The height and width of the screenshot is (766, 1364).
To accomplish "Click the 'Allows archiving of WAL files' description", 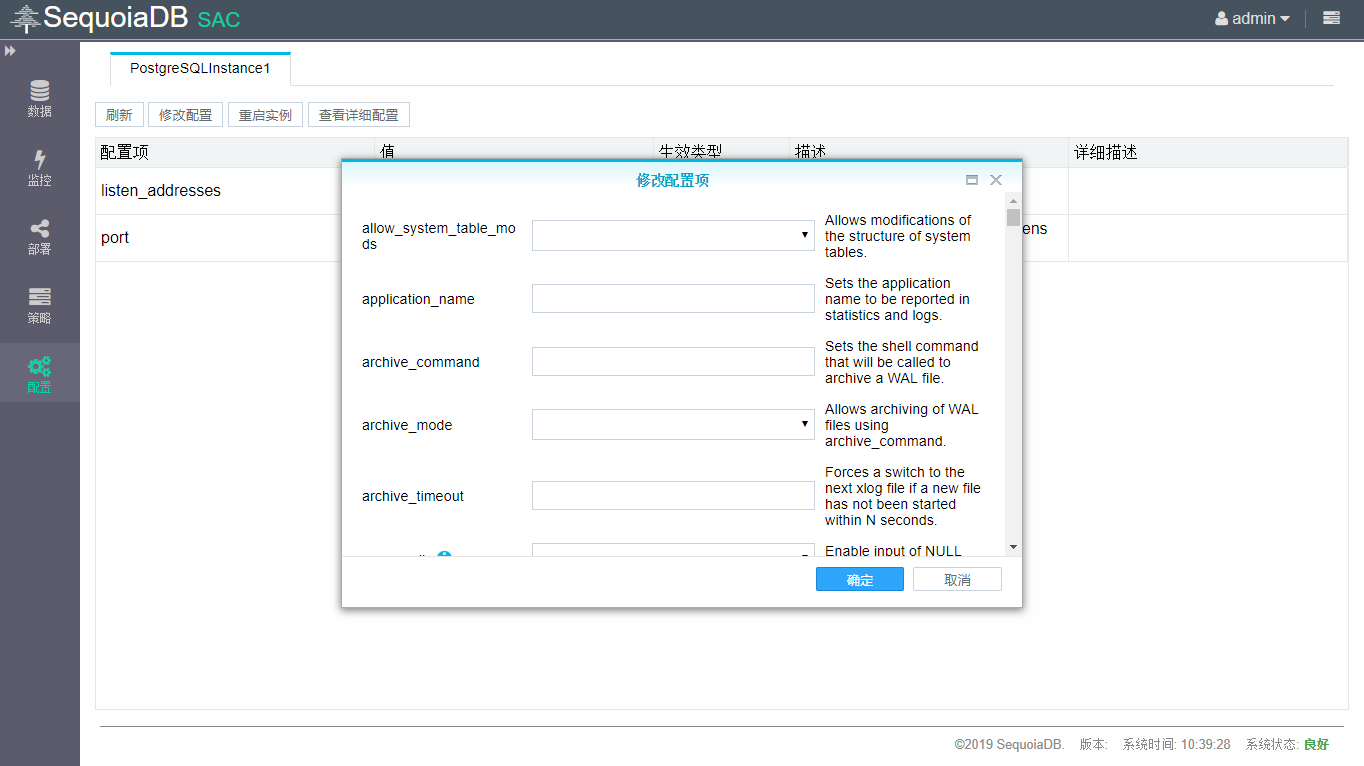I will (902, 425).
